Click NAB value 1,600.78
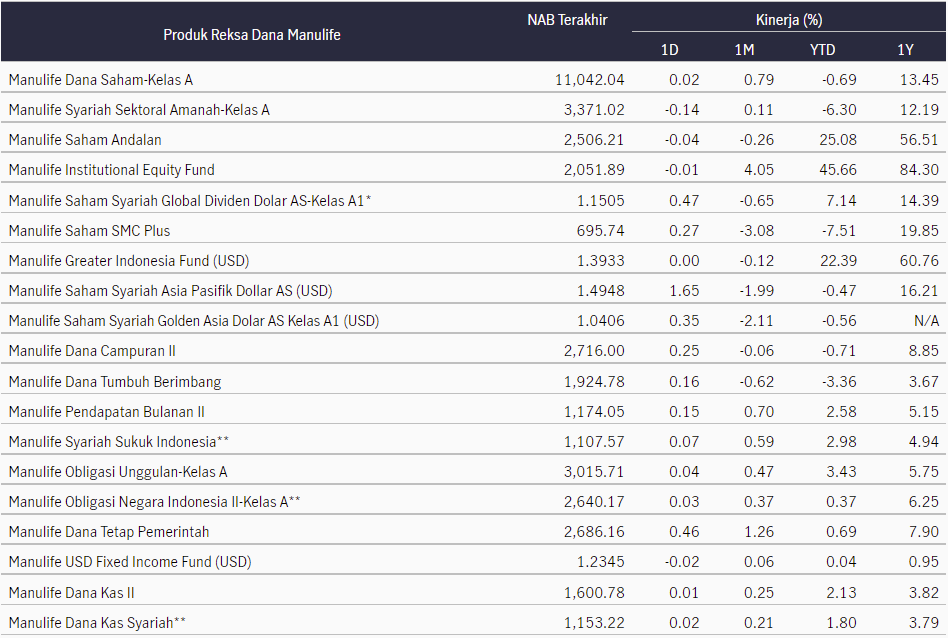Image resolution: width=948 pixels, height=638 pixels. click(x=594, y=593)
